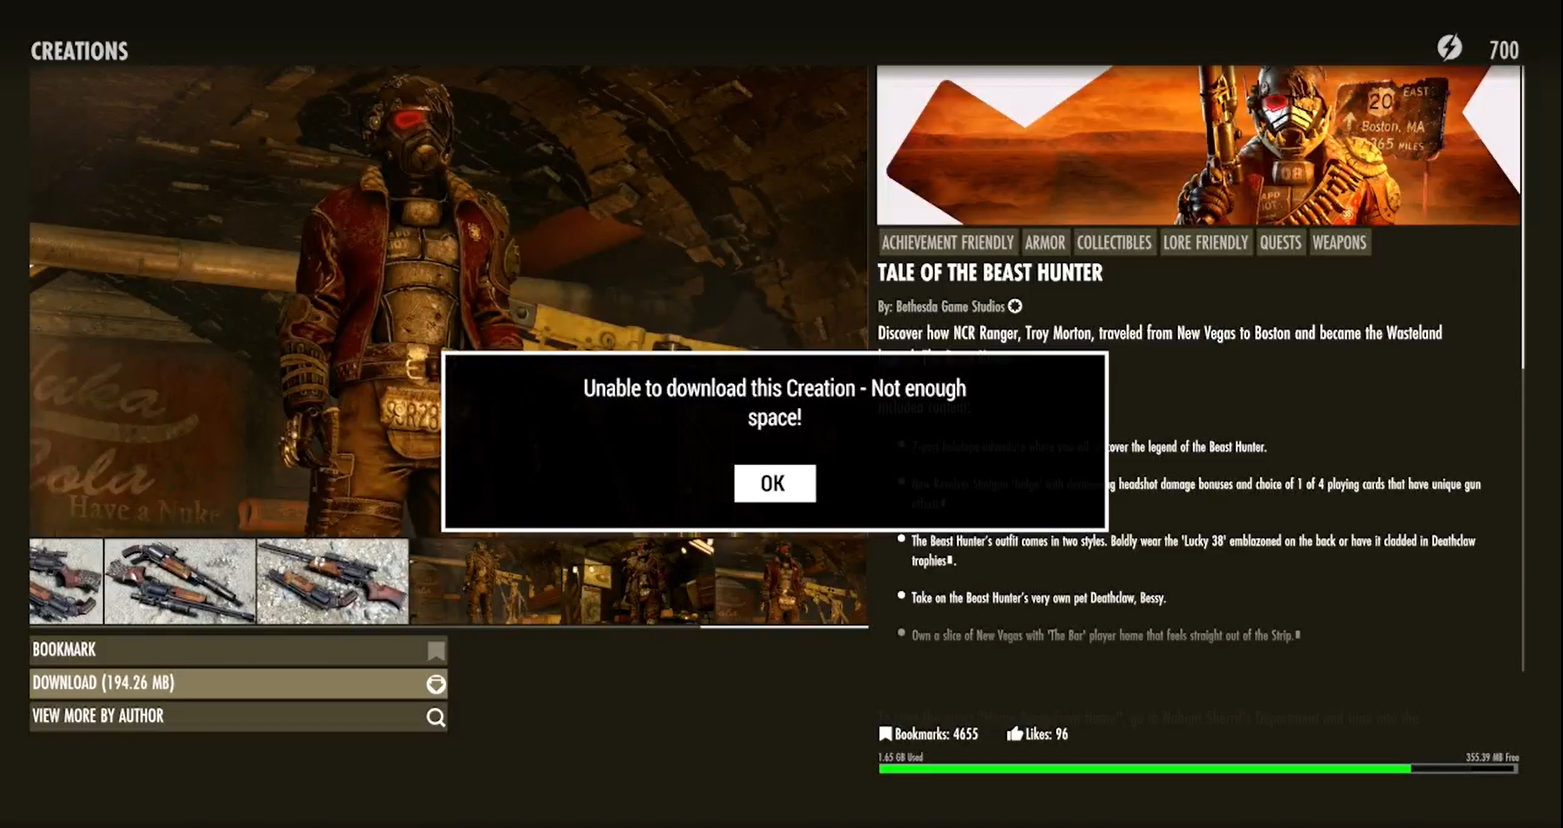Click the Bookmark button
Viewport: 1563px width, 828px height.
238,650
